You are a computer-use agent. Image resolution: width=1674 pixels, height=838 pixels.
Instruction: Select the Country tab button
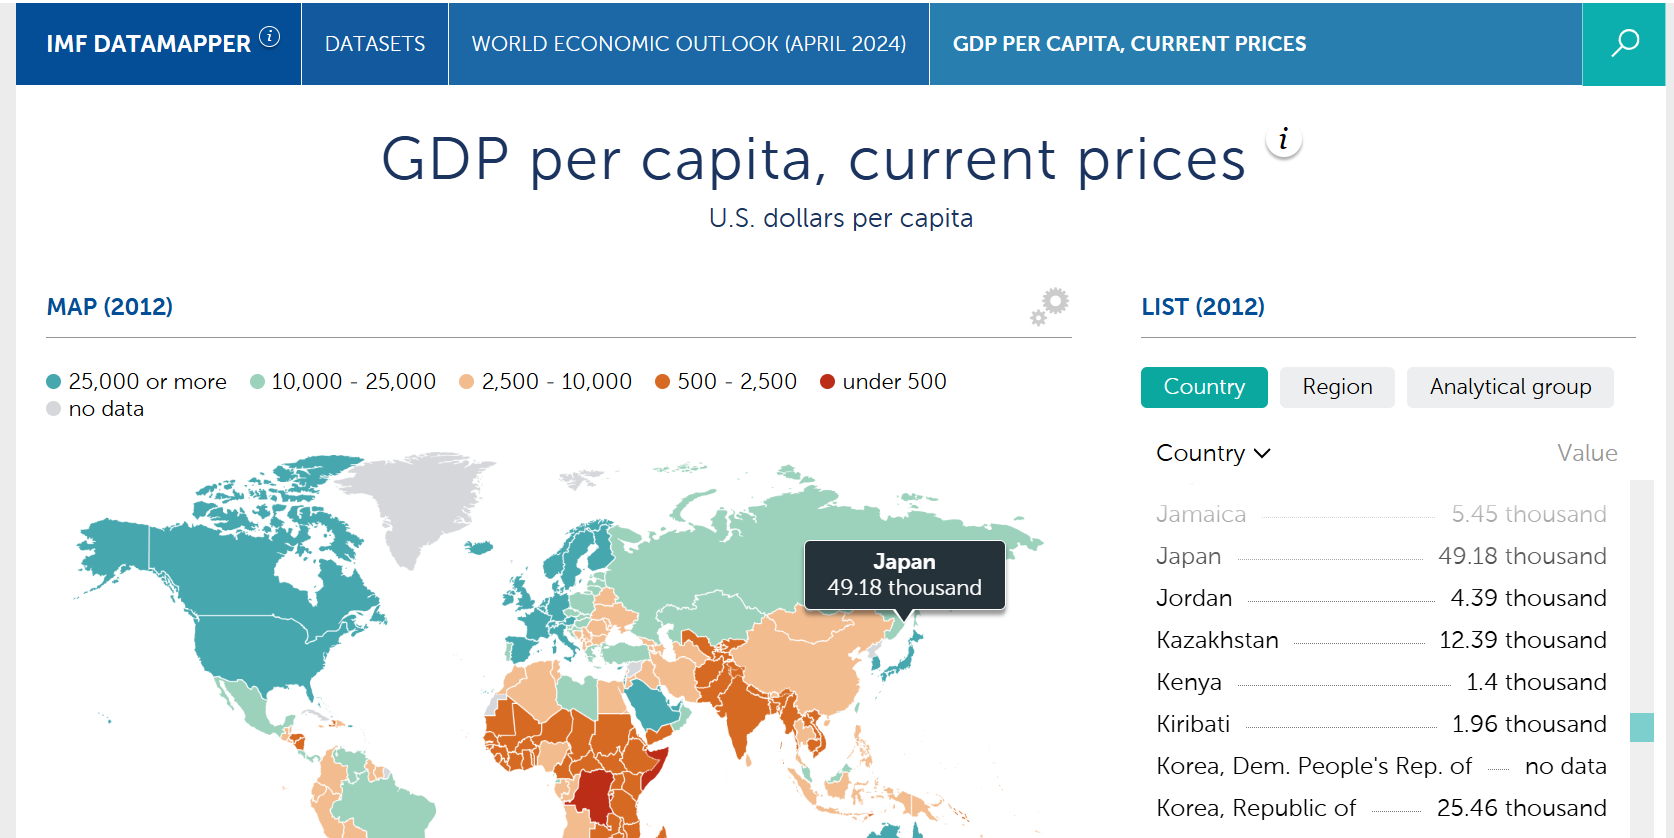pos(1204,387)
